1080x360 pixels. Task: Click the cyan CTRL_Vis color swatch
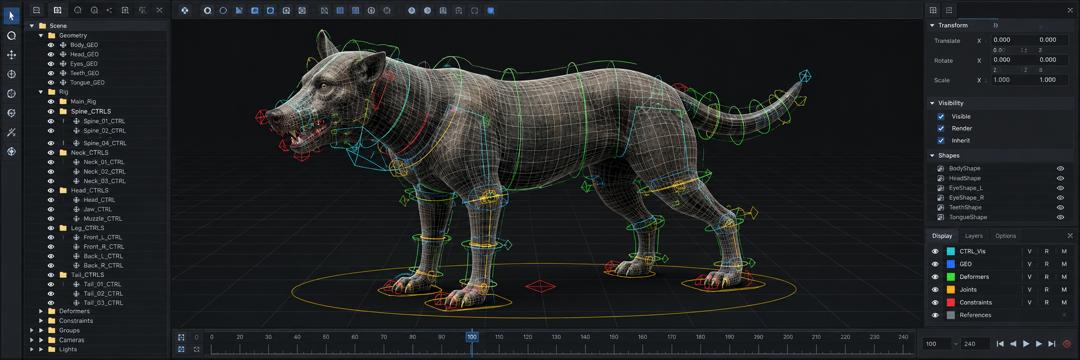951,251
